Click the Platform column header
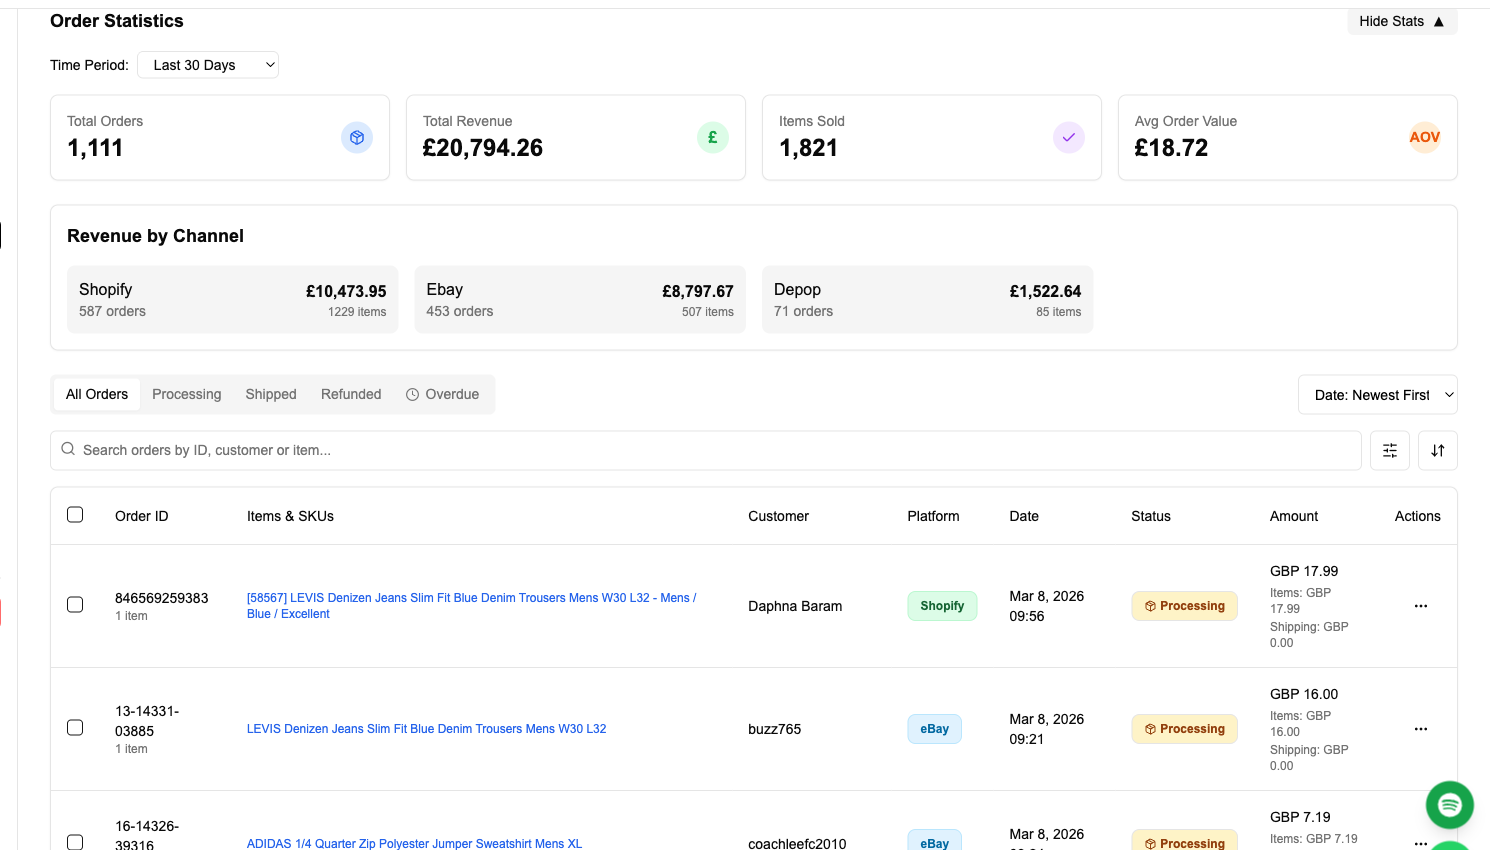This screenshot has width=1490, height=850. pyautogui.click(x=933, y=516)
